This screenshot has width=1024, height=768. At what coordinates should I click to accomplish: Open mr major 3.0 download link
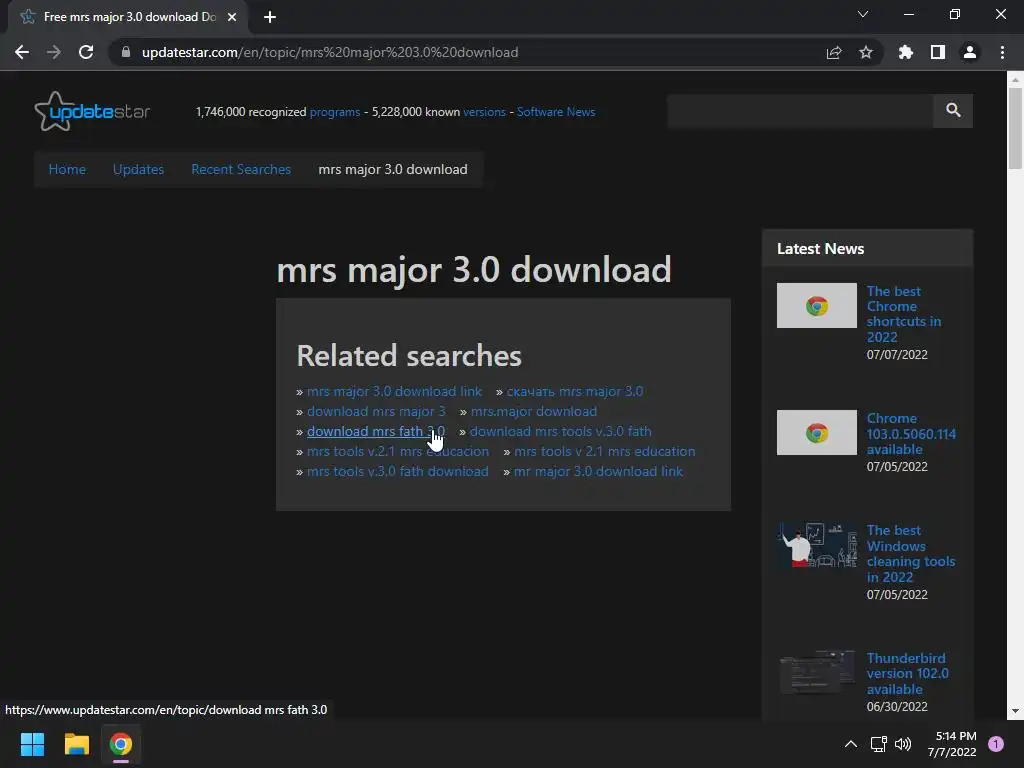tap(598, 472)
